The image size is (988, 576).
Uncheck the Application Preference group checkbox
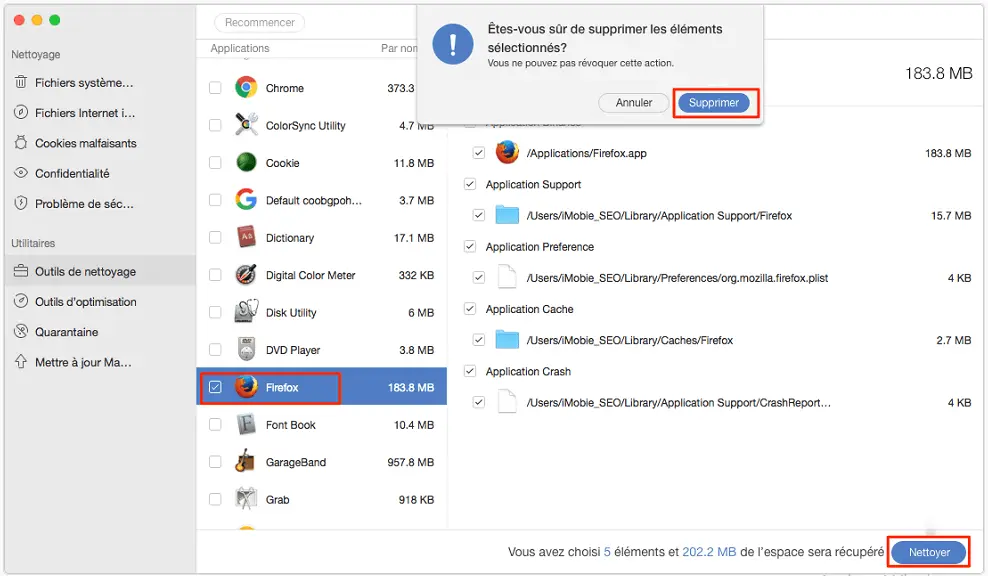coord(469,246)
